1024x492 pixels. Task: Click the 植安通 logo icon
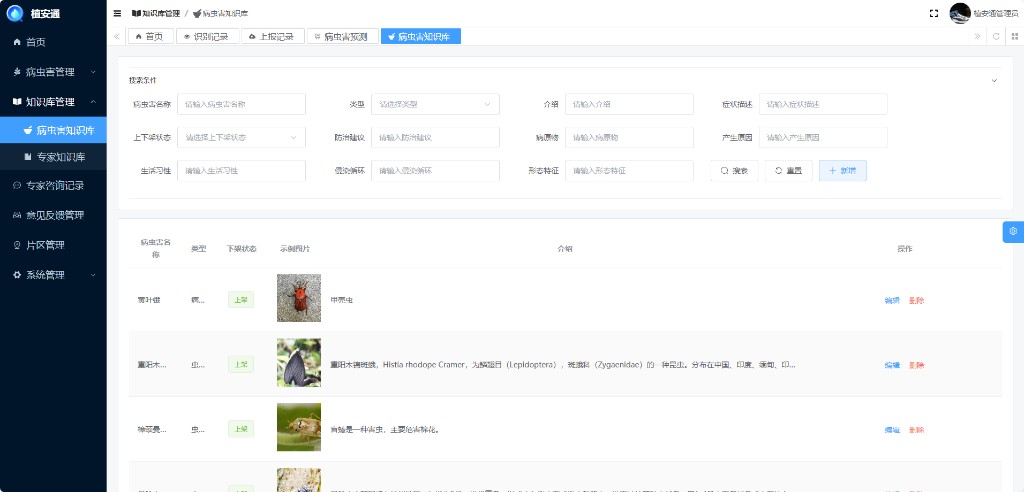15,12
